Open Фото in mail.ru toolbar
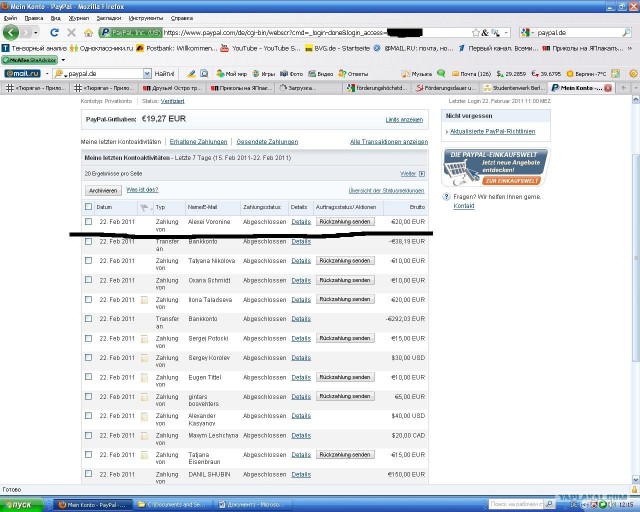Viewport: 640px width, 512px height. pyautogui.click(x=291, y=73)
